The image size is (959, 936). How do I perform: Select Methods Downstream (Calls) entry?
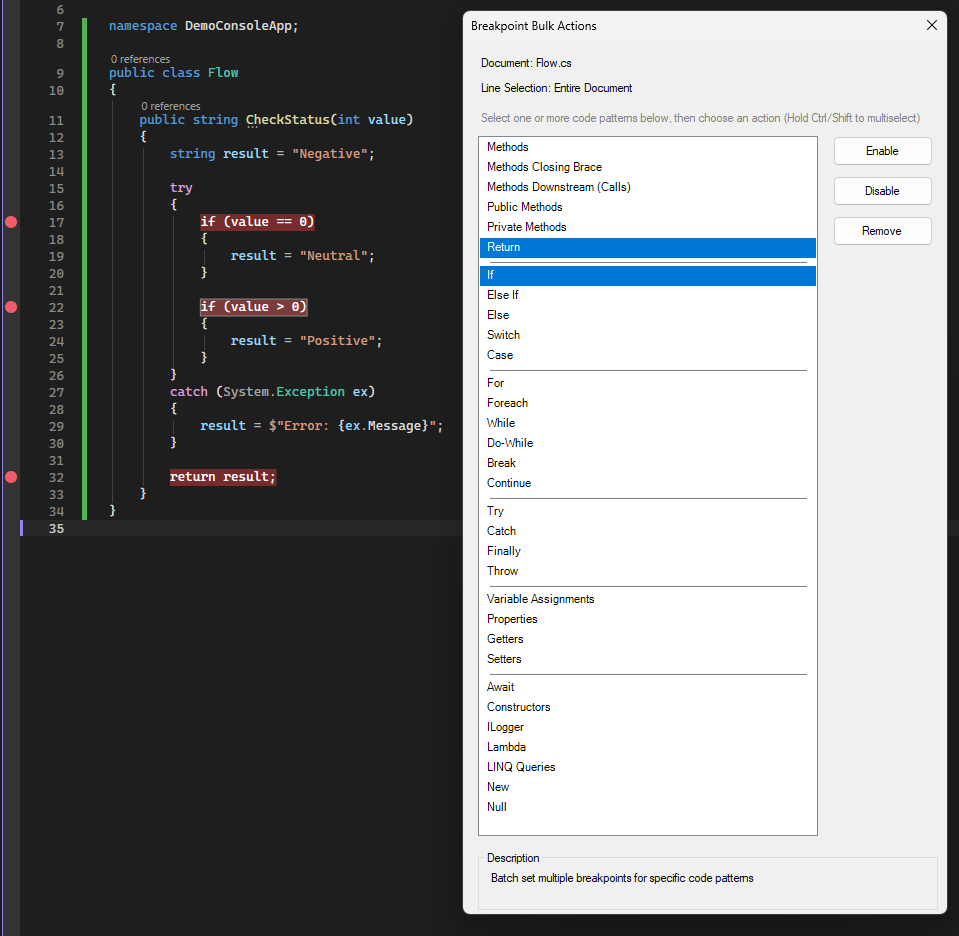coord(648,187)
